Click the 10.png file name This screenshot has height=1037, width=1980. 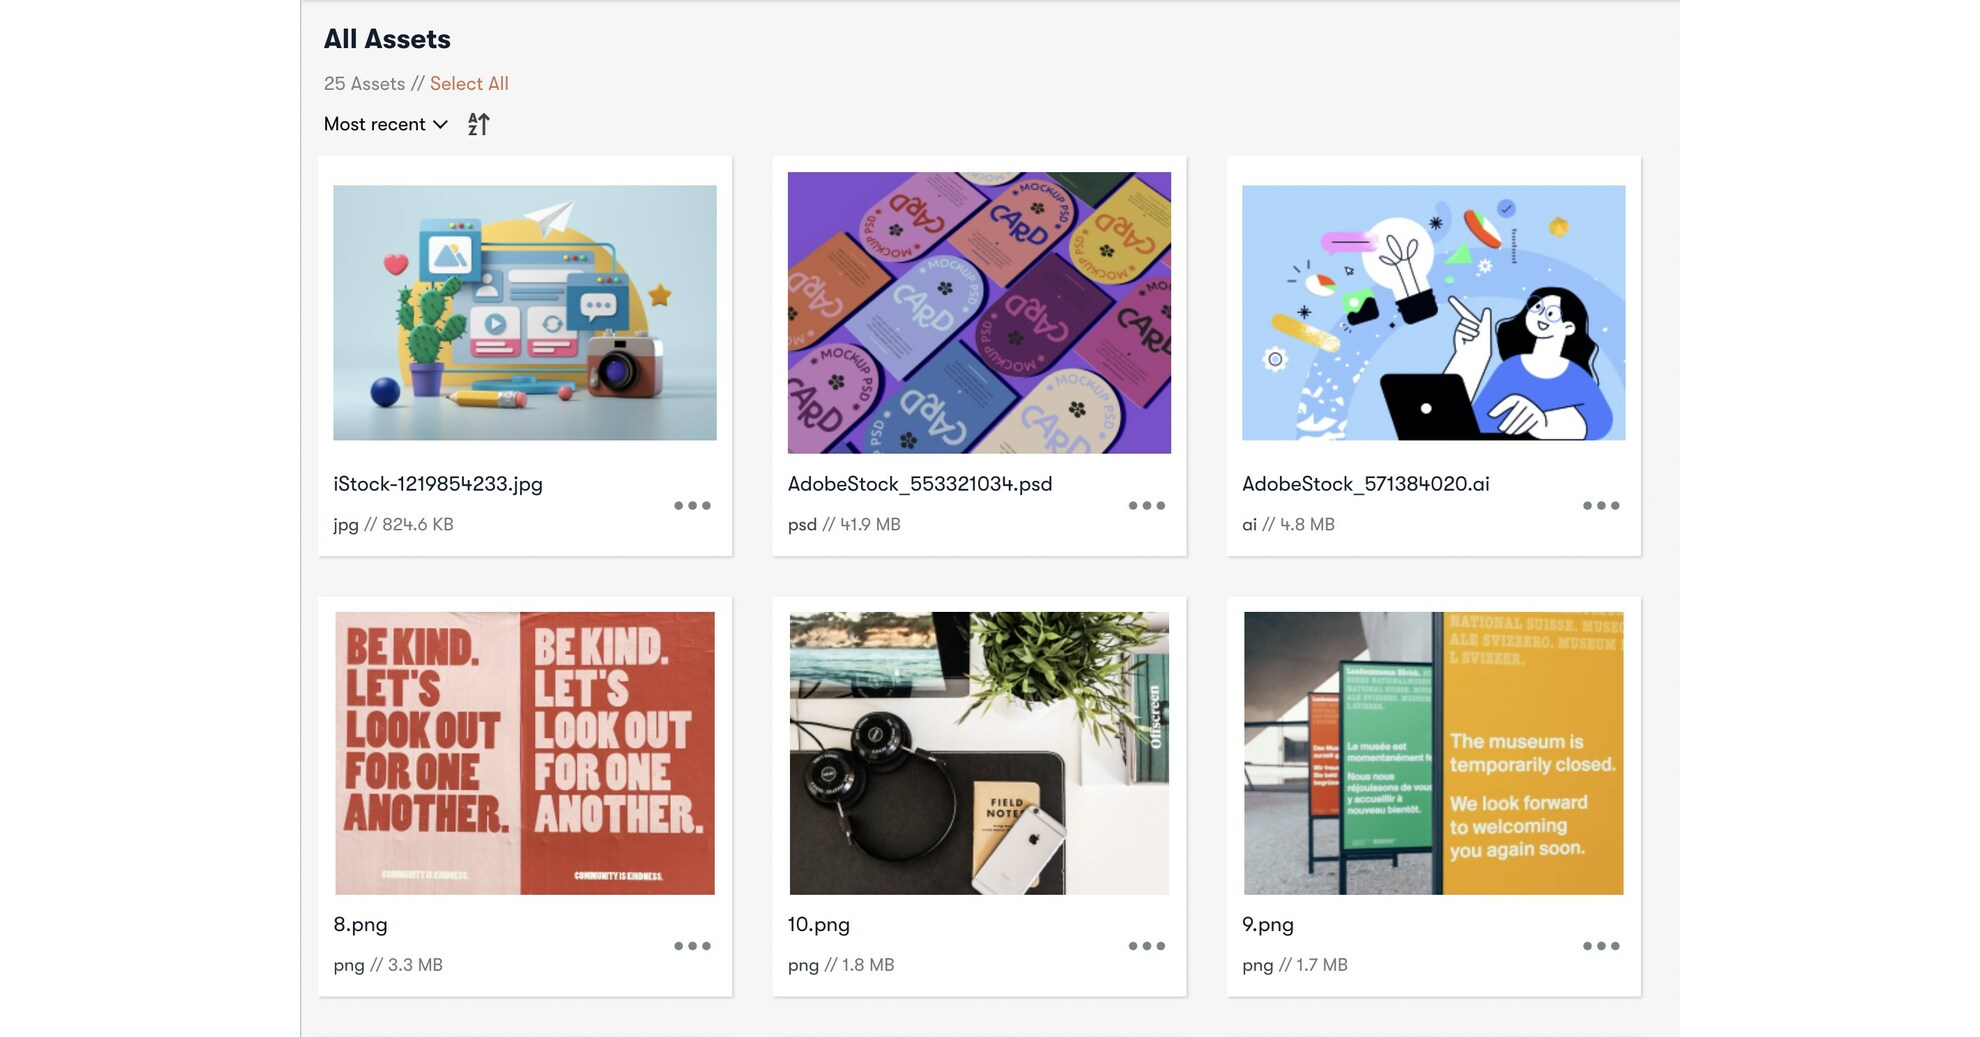[x=818, y=925]
